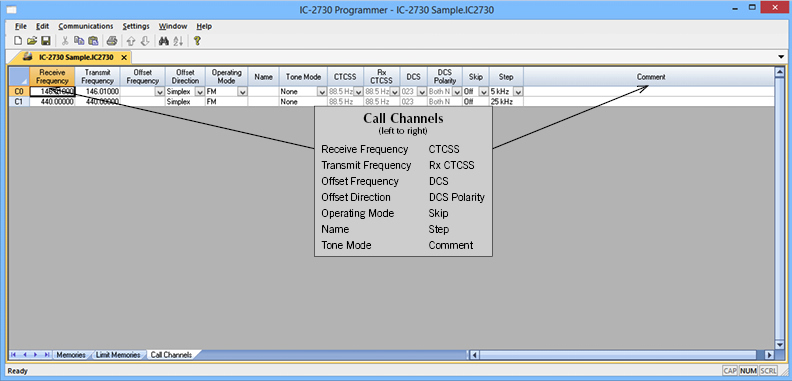Move the channel up with the up arrow icon
Screen dimensions: 792x381
[131, 41]
